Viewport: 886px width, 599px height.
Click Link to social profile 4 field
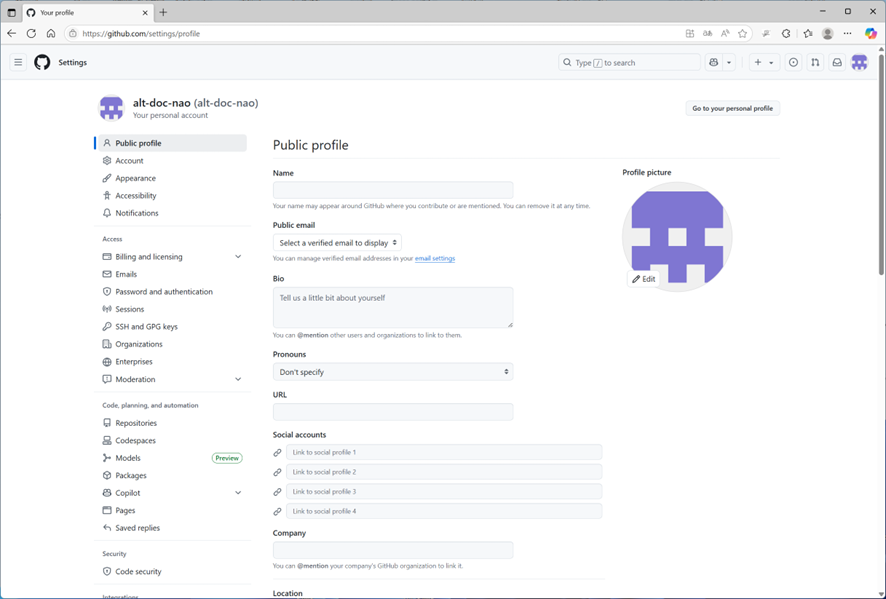pyautogui.click(x=444, y=511)
